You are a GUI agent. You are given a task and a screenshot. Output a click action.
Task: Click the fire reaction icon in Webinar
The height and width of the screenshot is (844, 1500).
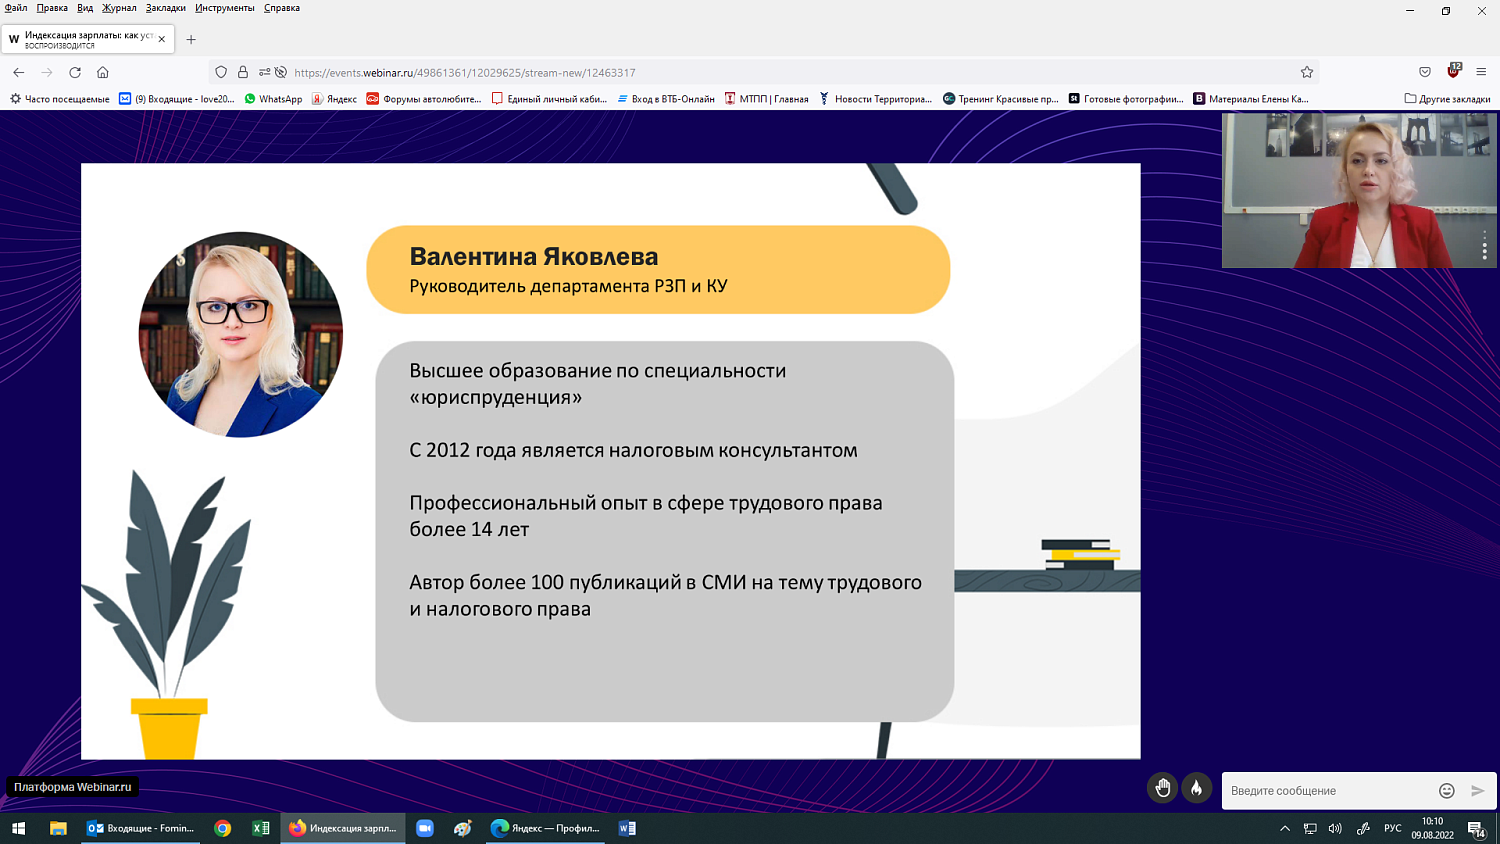pos(1198,789)
